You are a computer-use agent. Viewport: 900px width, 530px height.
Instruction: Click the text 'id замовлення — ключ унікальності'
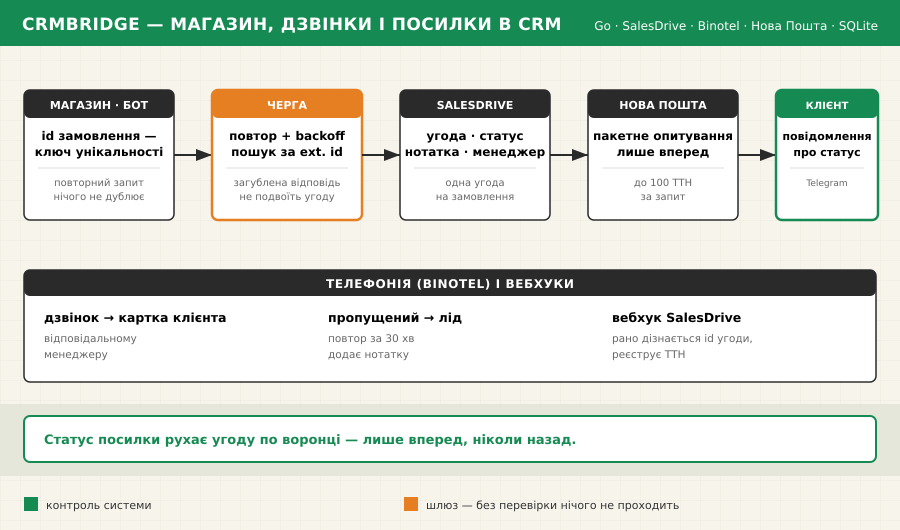tap(99, 144)
